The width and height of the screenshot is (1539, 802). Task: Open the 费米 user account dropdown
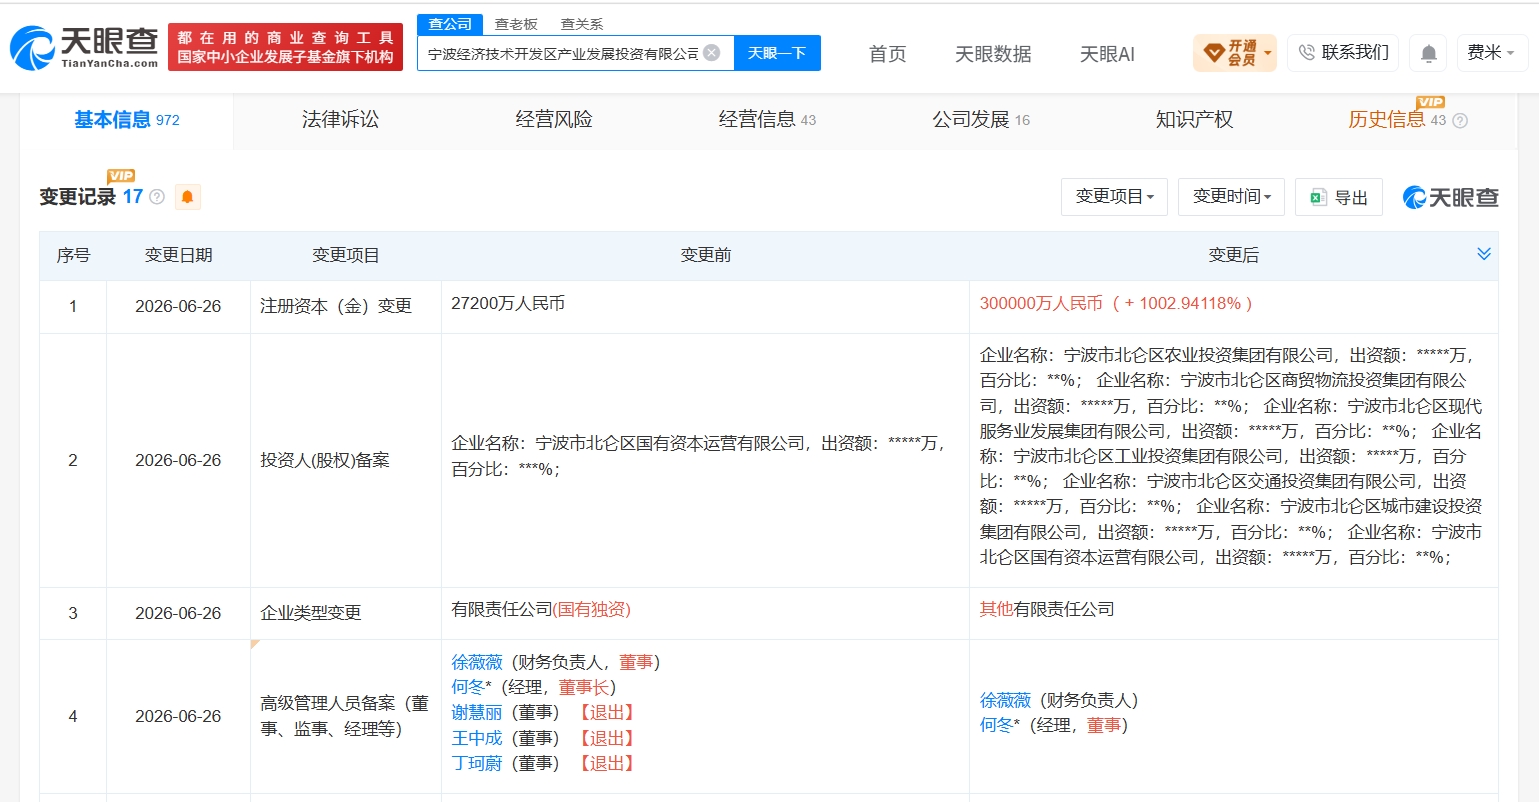coord(1490,53)
